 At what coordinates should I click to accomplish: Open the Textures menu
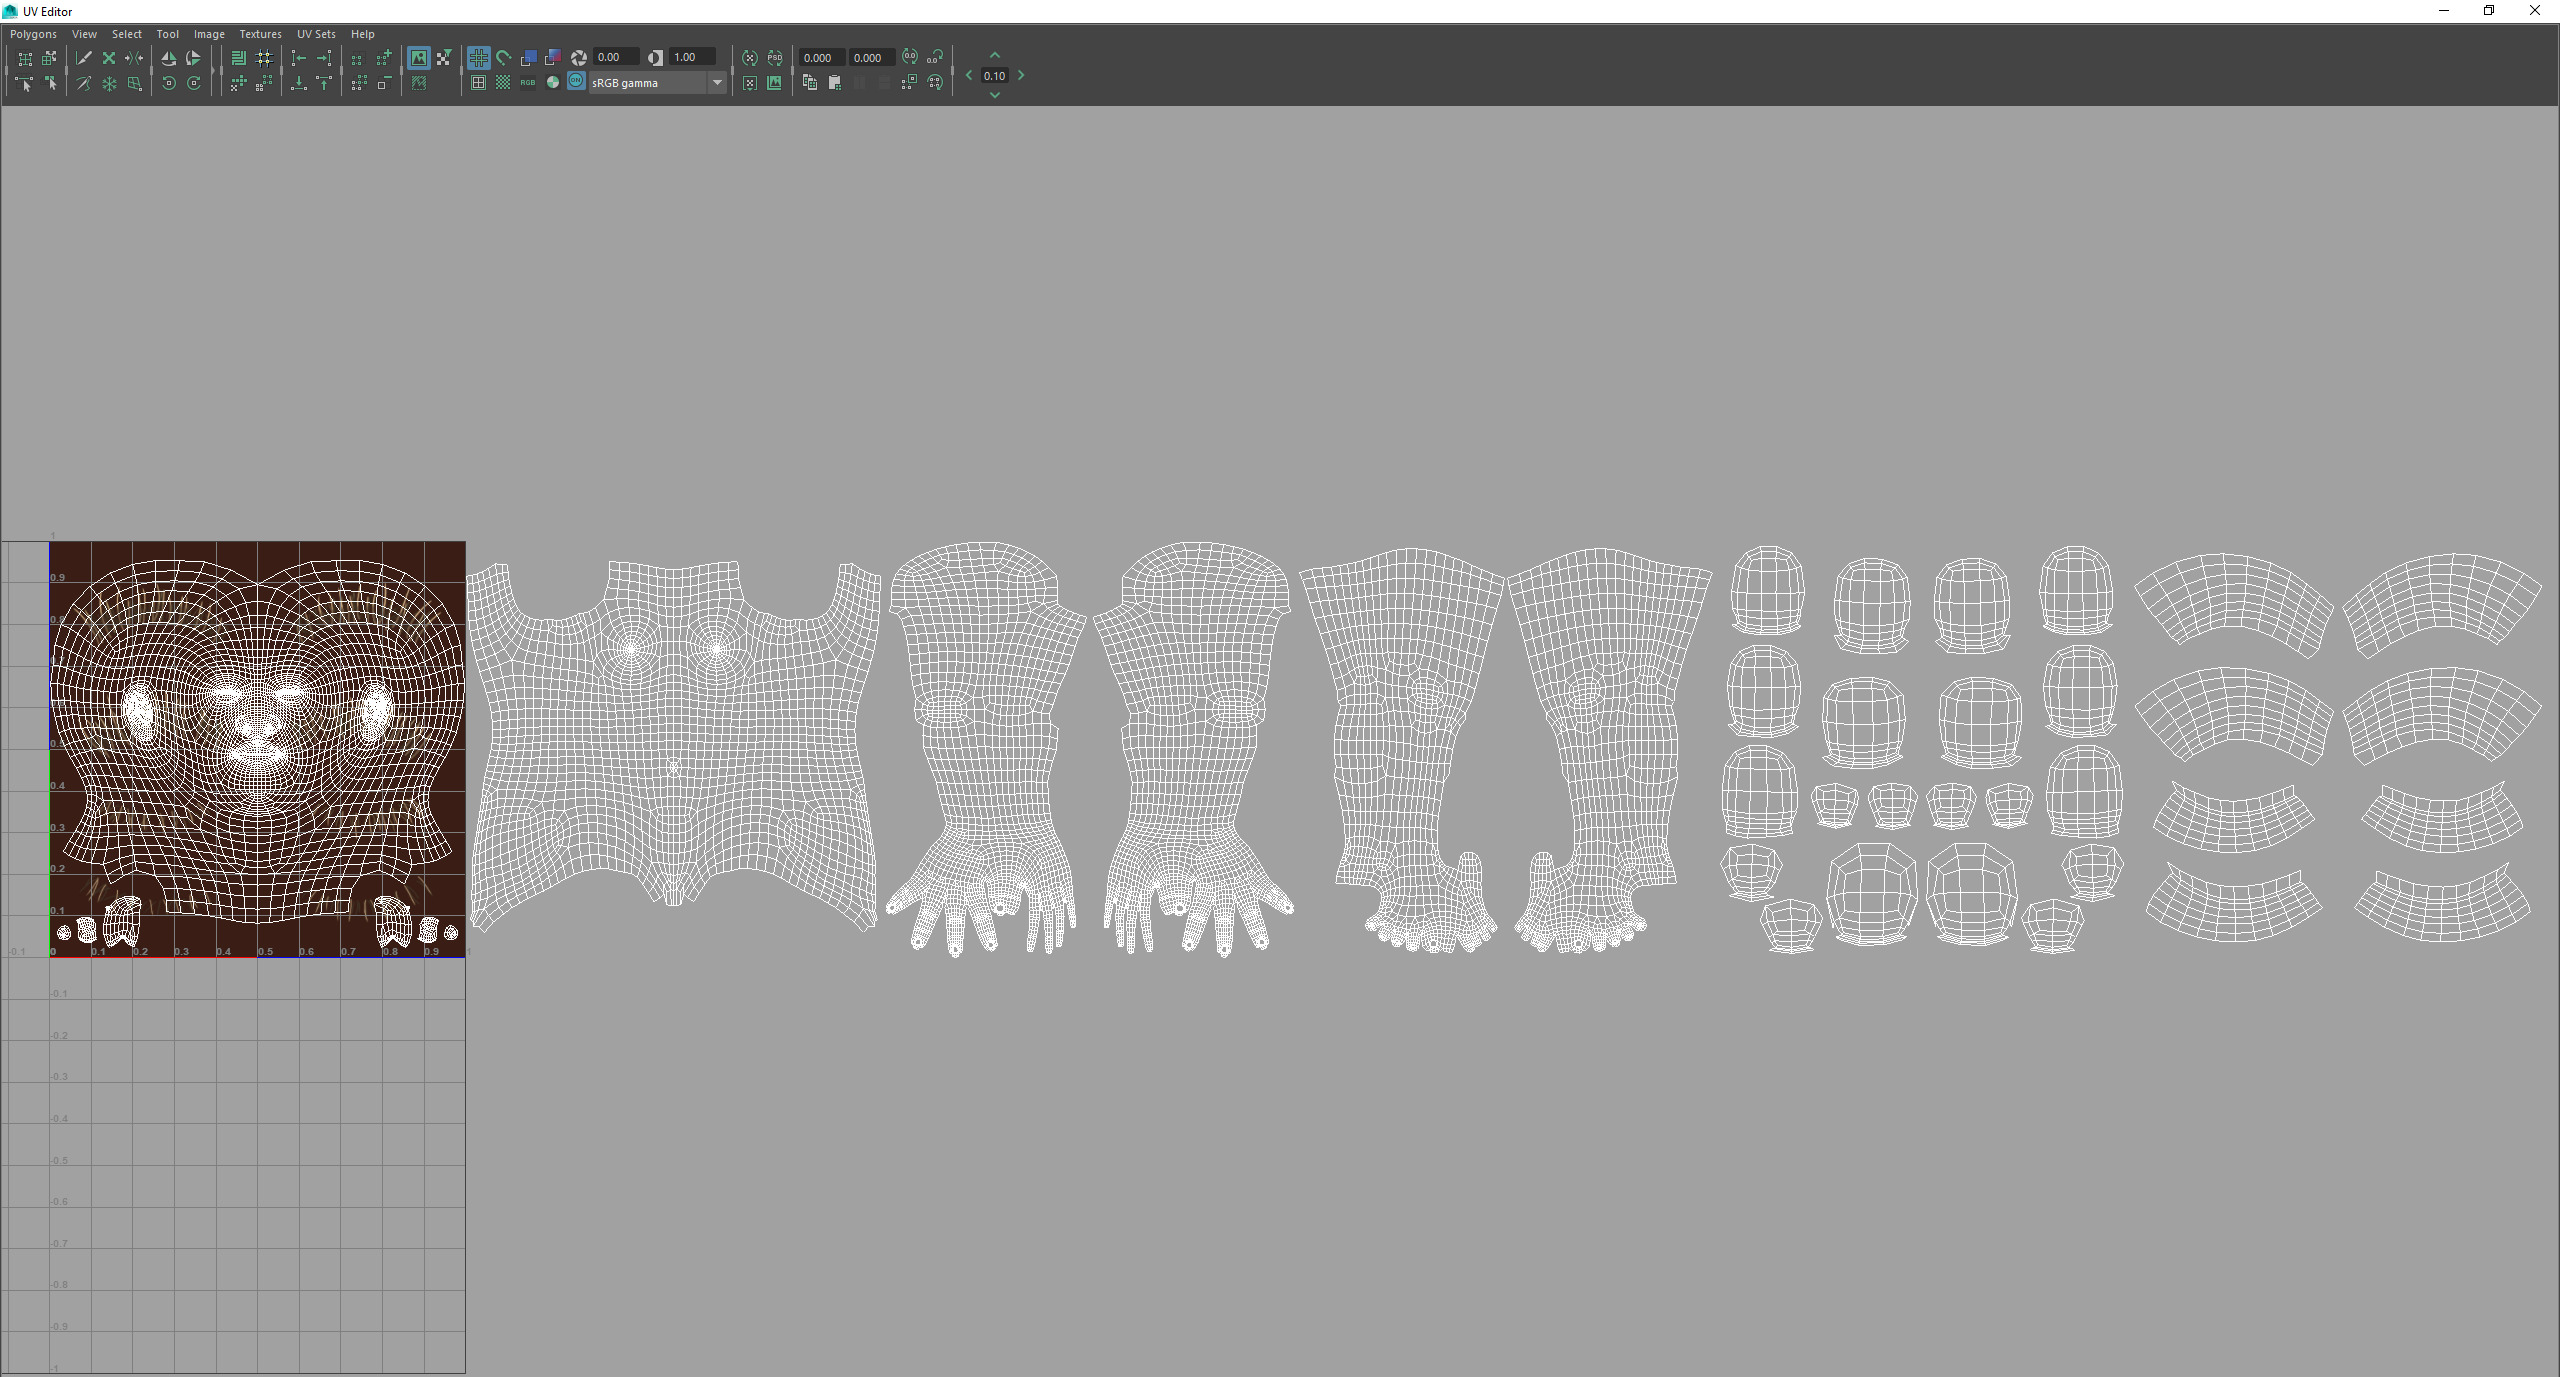pos(260,34)
